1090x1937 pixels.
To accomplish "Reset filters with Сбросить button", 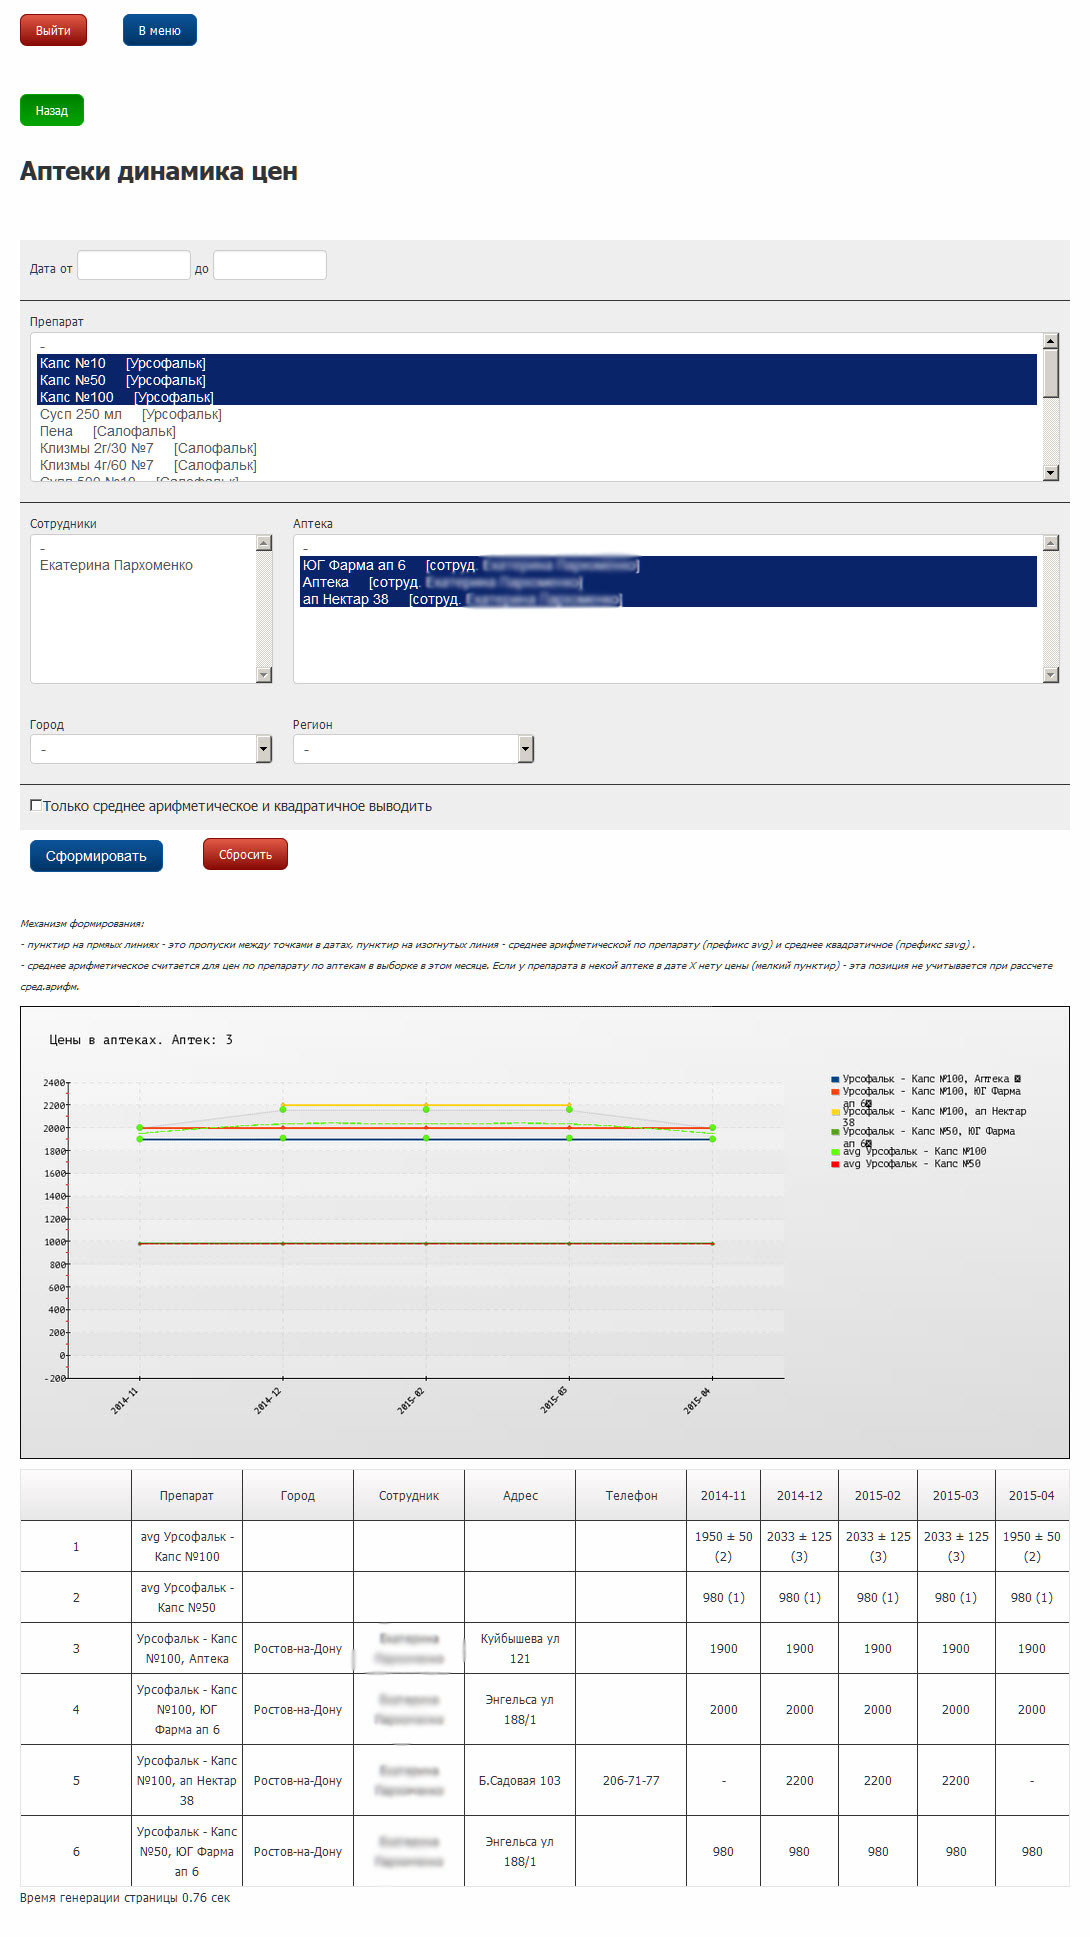I will pos(245,855).
